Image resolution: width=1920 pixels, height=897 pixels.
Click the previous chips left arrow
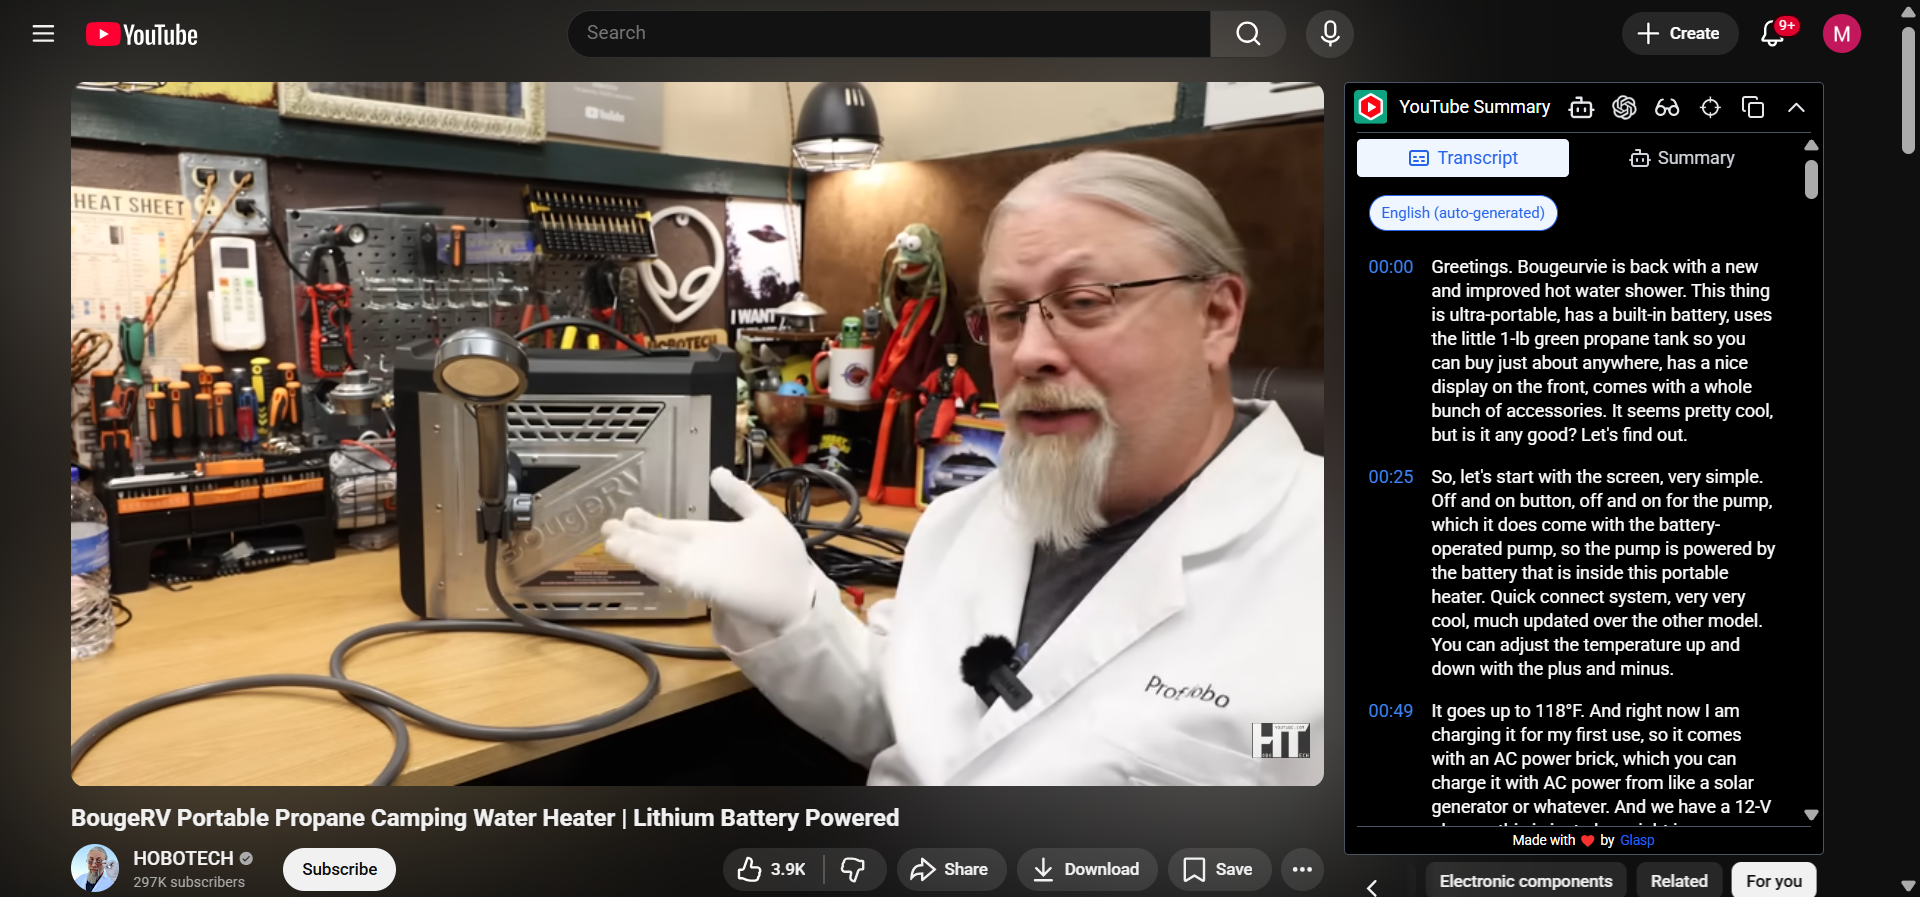[x=1373, y=886]
